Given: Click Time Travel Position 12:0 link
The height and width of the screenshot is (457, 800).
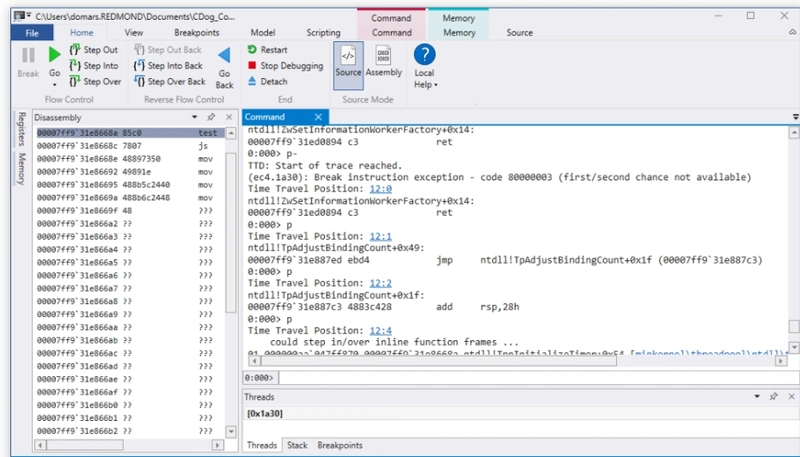Looking at the screenshot, I should click(x=381, y=189).
